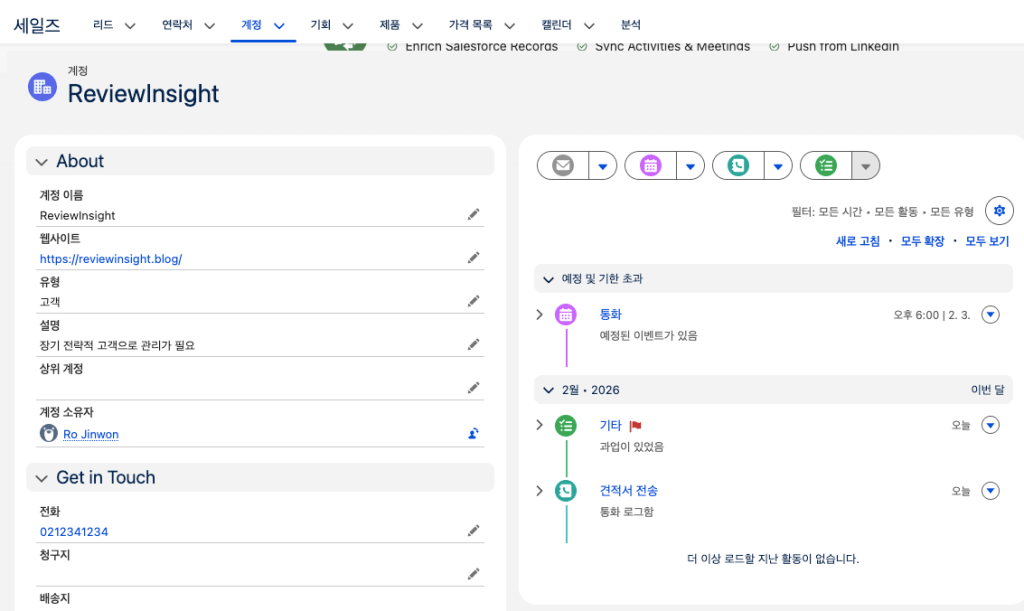Open the timeline filter settings gear
The width and height of the screenshot is (1024, 611).
coord(999,211)
